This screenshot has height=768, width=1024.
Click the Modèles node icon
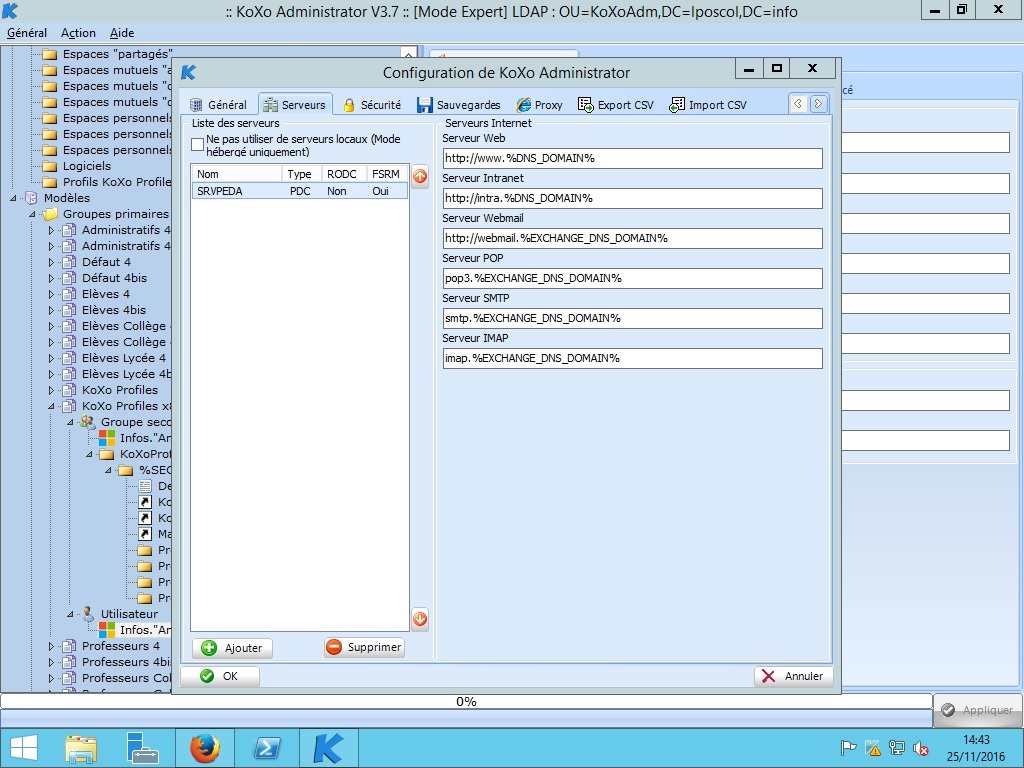pyautogui.click(x=31, y=198)
